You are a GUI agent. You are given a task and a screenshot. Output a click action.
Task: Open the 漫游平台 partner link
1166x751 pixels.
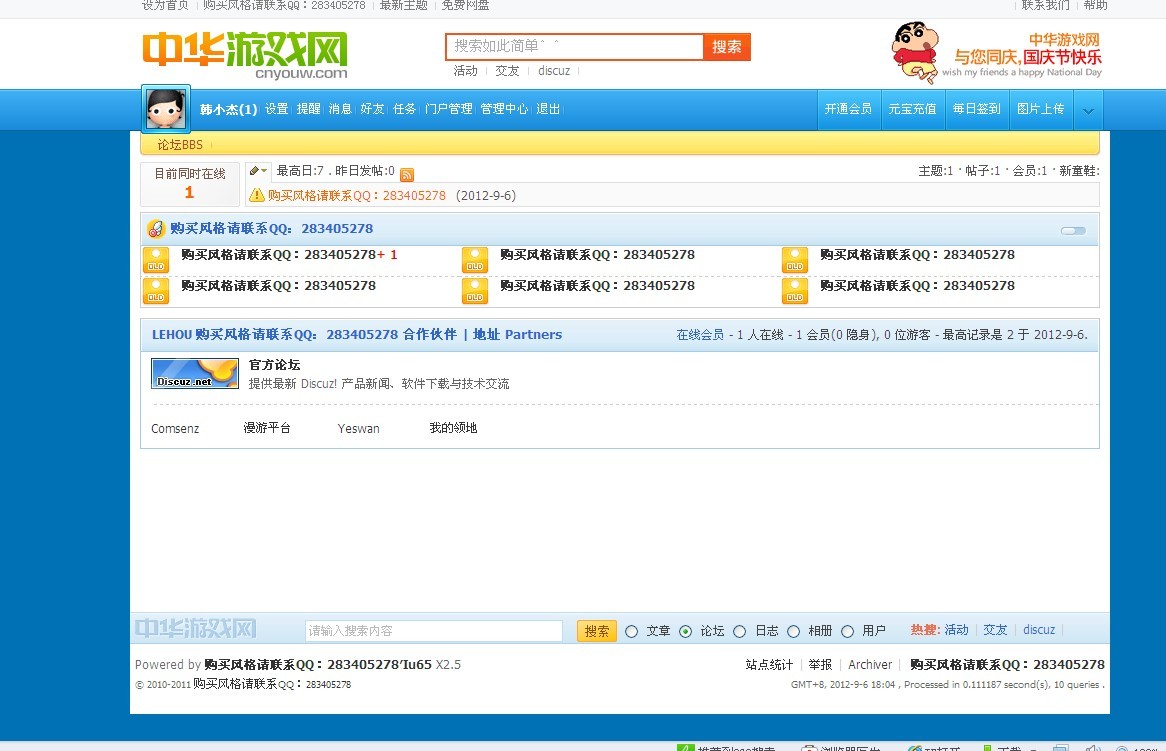pyautogui.click(x=267, y=428)
